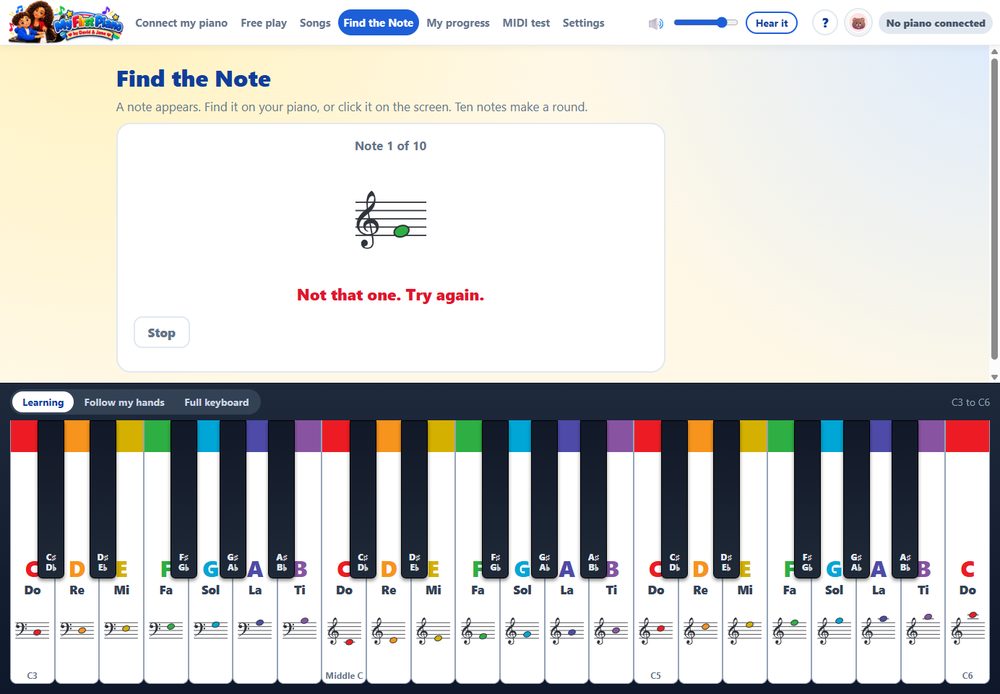Viewport: 1000px width, 694px height.
Task: Open the bear avatar profile icon
Action: point(858,23)
